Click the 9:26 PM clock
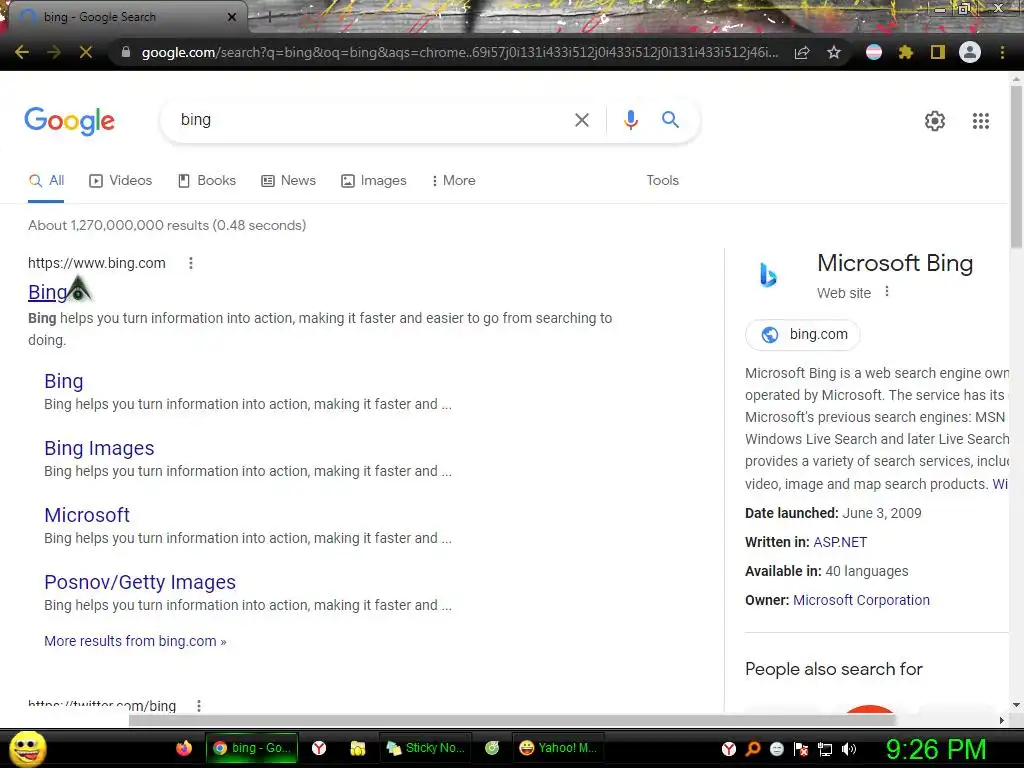 (x=936, y=749)
